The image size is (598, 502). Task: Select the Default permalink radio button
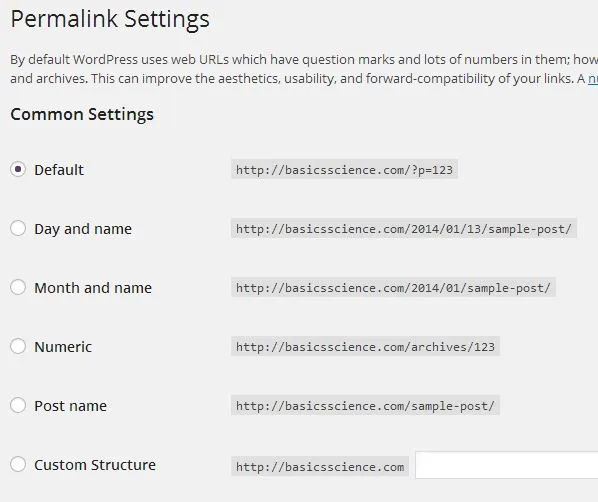(x=18, y=169)
